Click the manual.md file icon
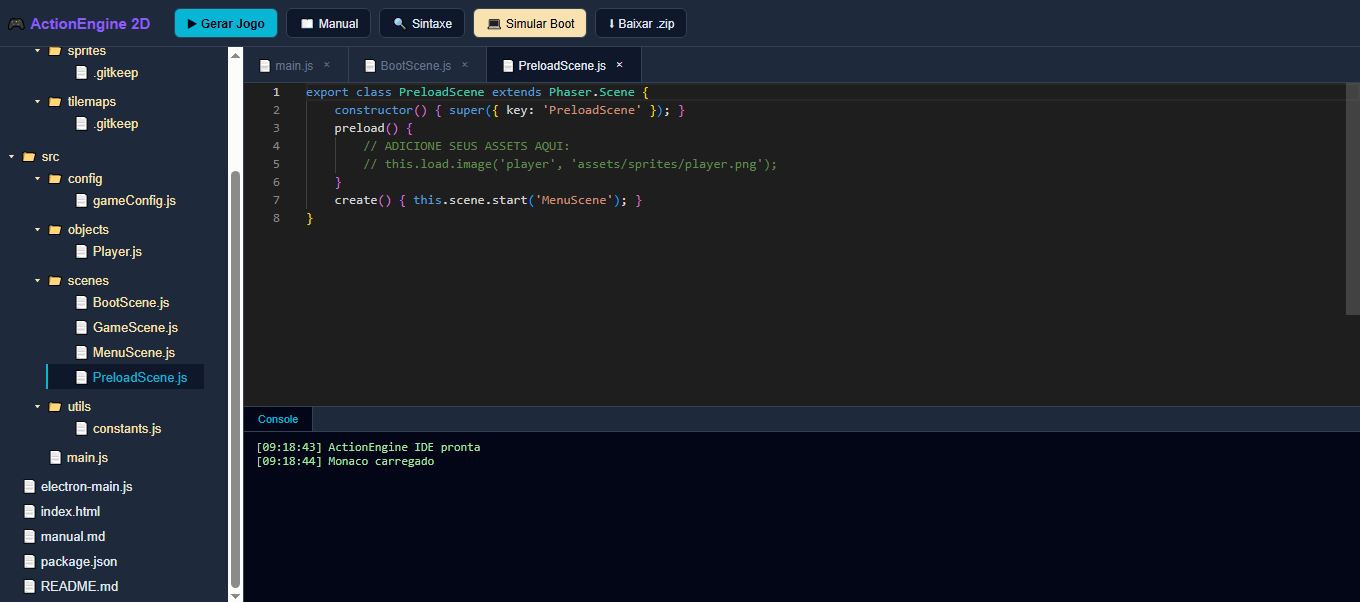The image size is (1360, 602). 29,536
